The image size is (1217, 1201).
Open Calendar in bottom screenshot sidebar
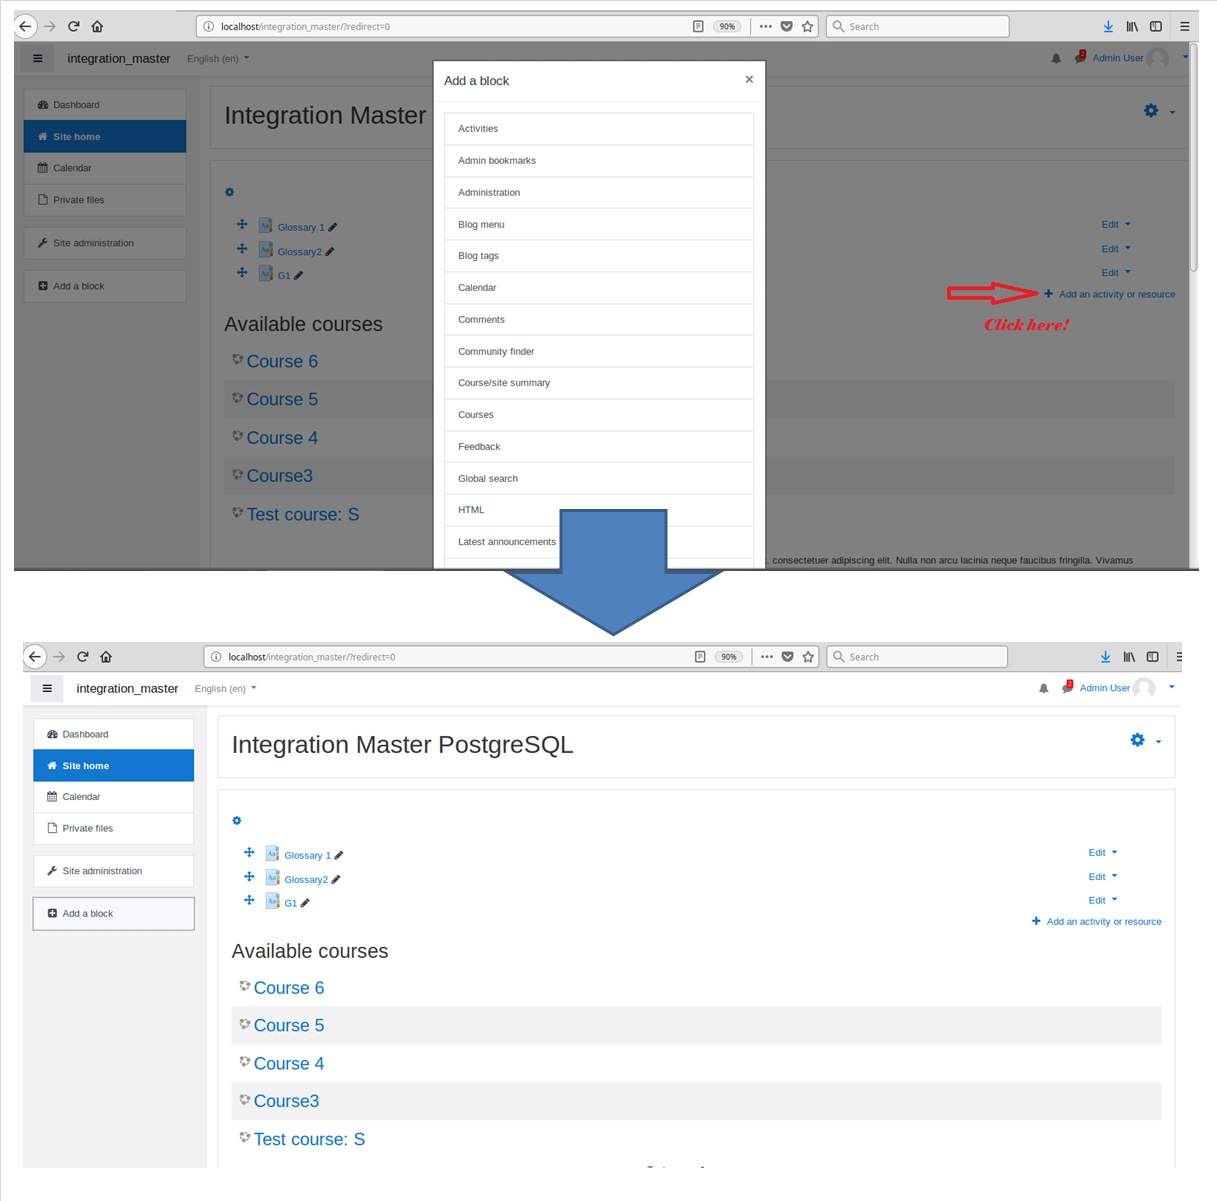(x=113, y=797)
